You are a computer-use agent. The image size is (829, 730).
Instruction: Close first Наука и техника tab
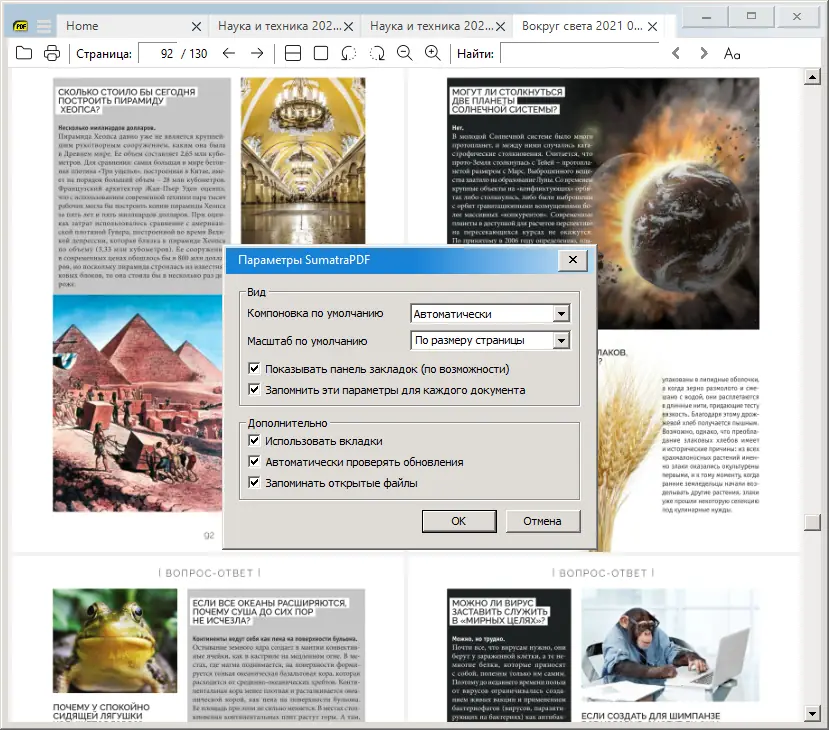348,26
